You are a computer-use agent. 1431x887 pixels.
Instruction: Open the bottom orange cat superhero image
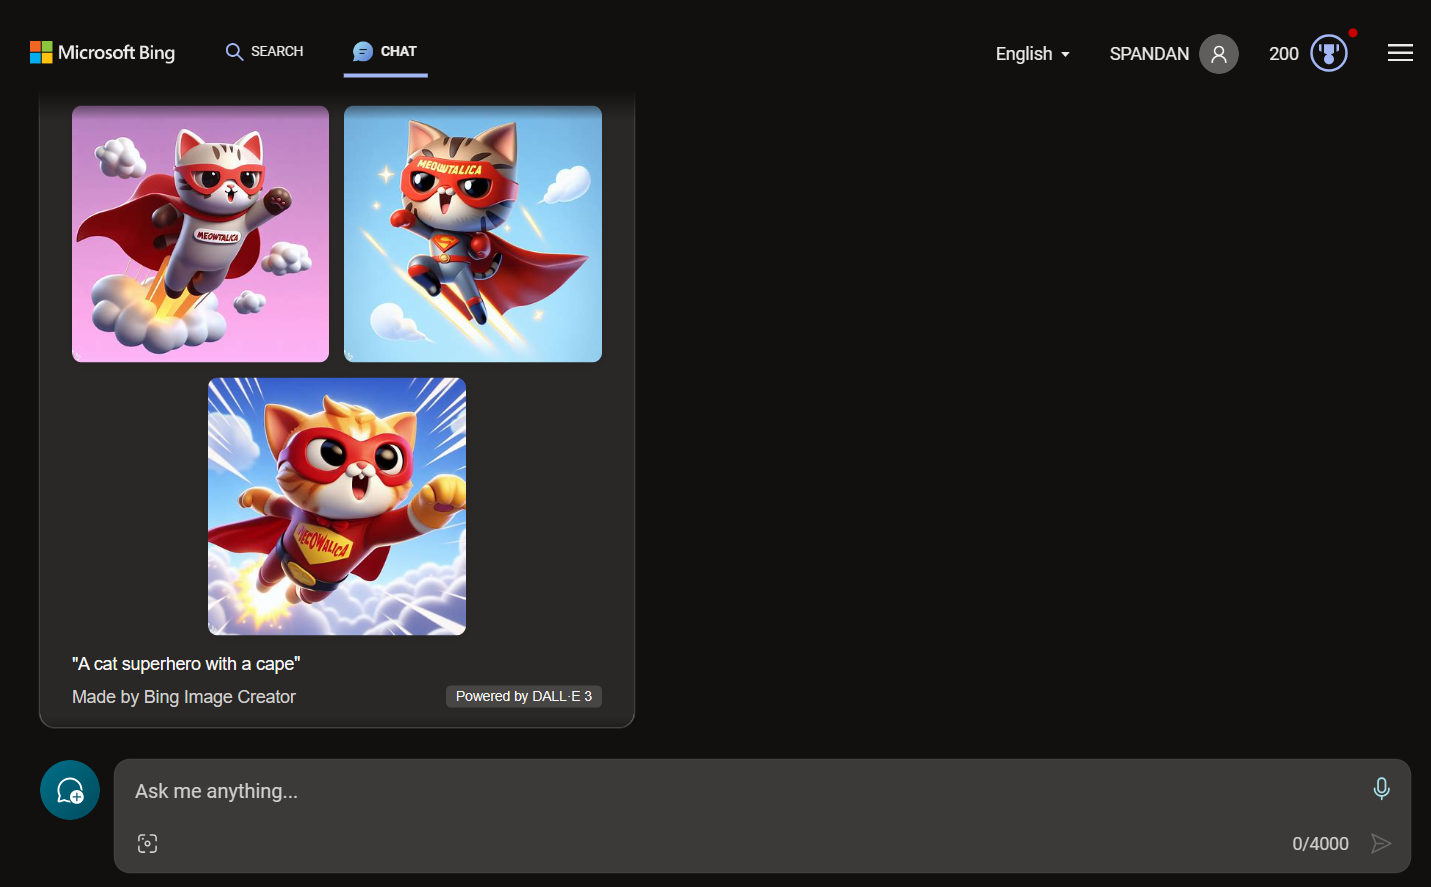[336, 505]
